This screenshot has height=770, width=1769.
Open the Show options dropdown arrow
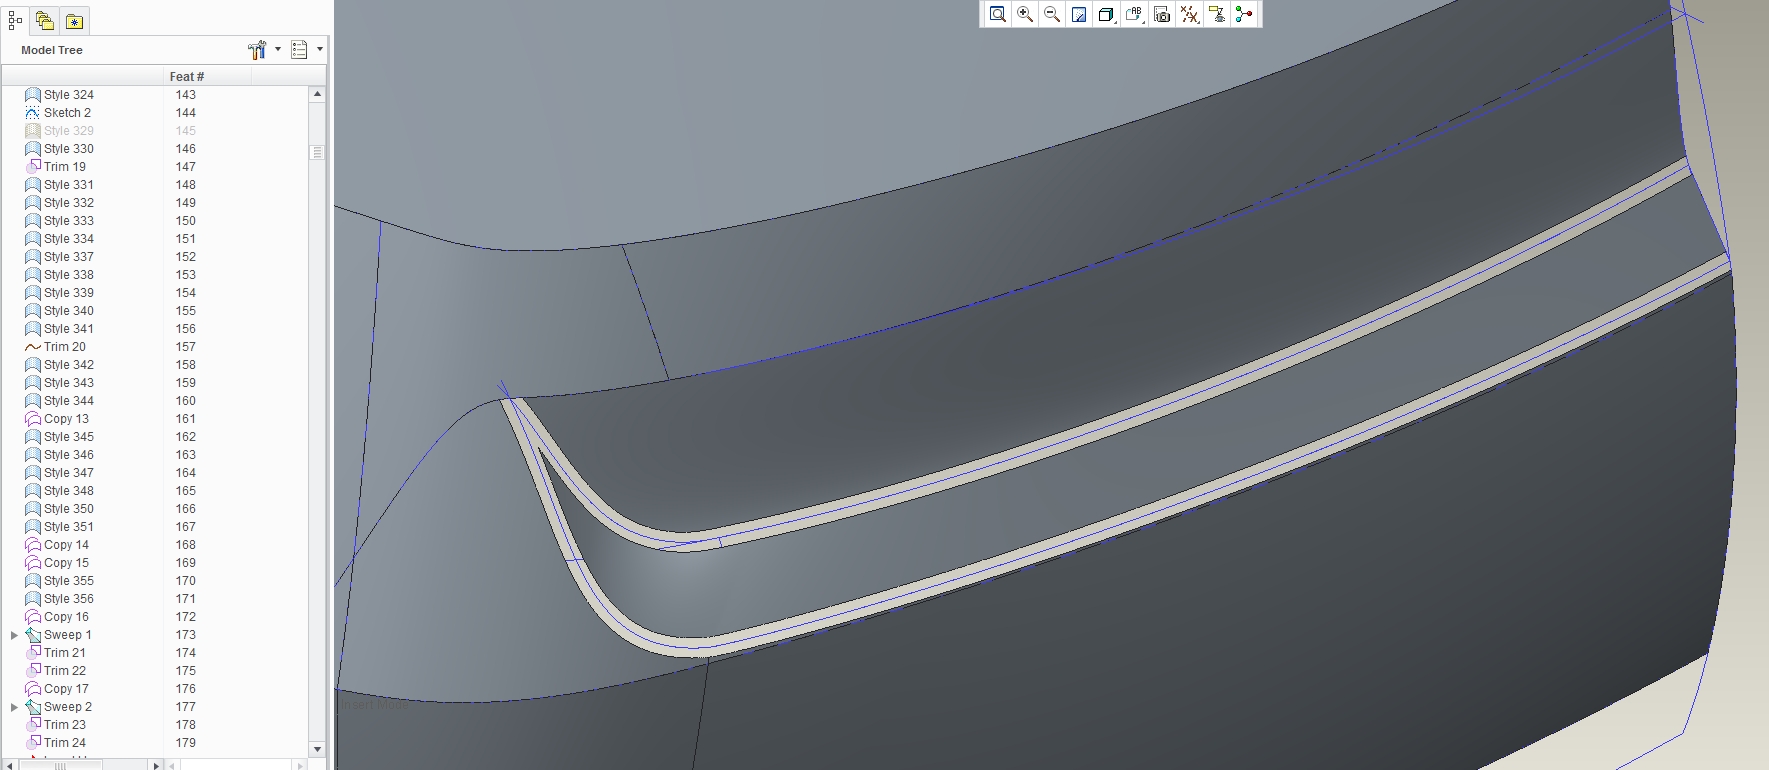click(x=320, y=49)
